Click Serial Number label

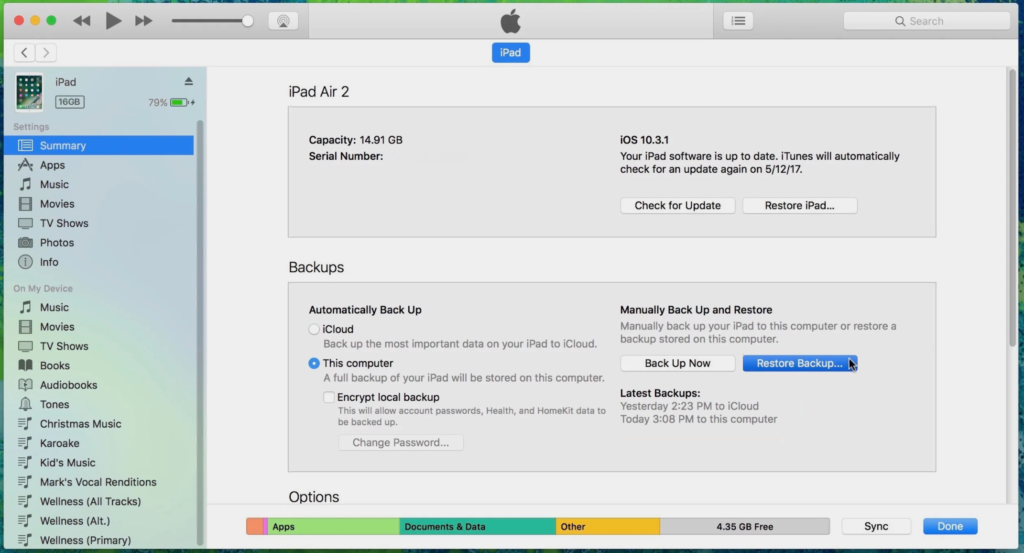(345, 156)
